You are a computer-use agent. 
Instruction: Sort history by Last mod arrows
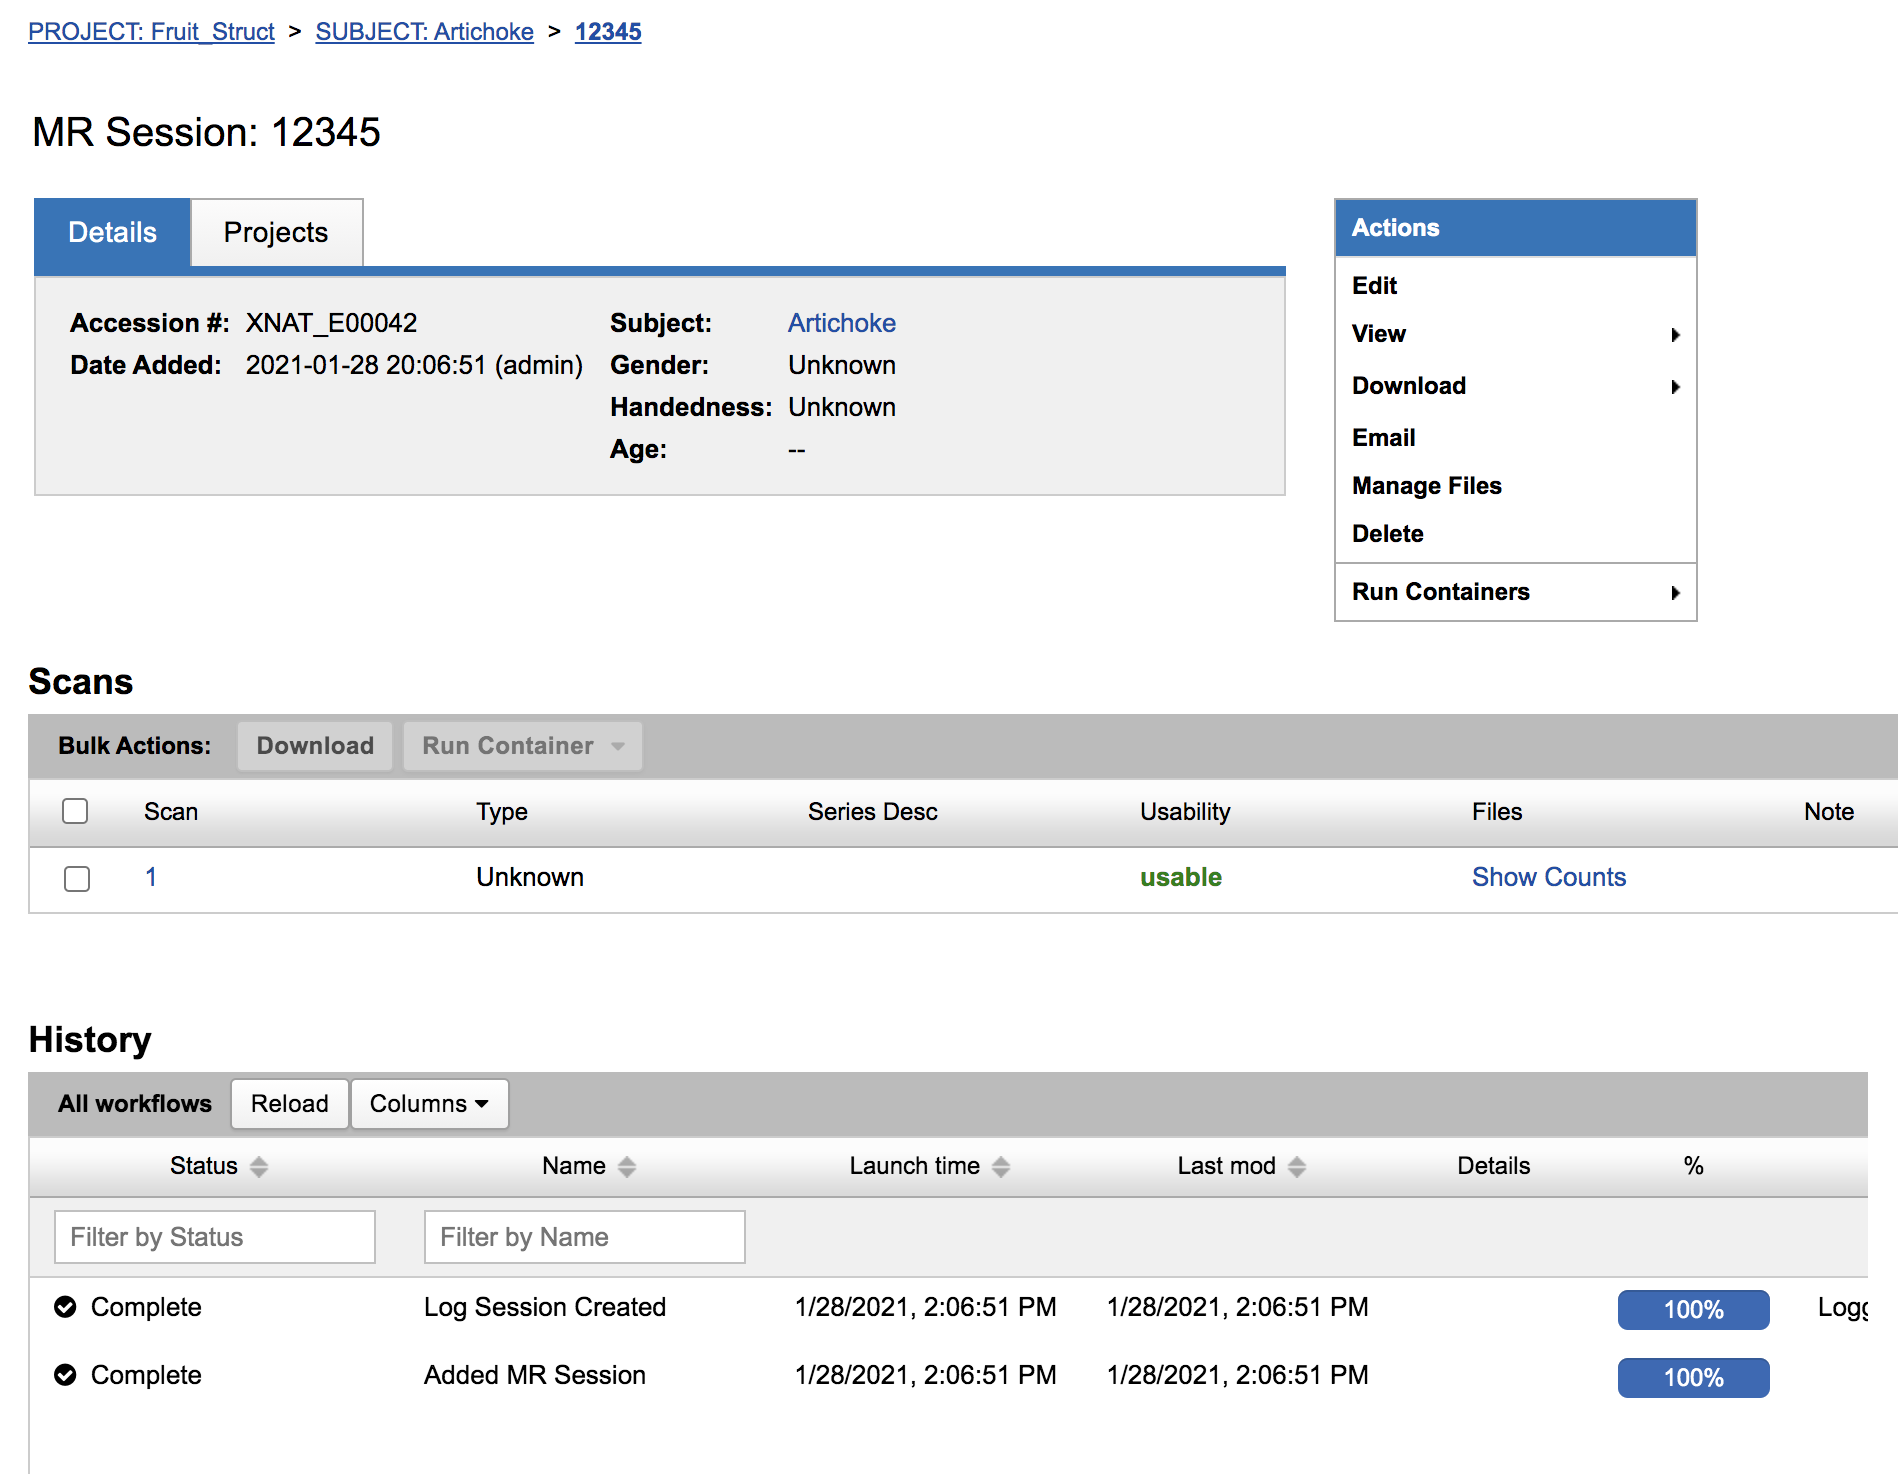click(x=1297, y=1166)
